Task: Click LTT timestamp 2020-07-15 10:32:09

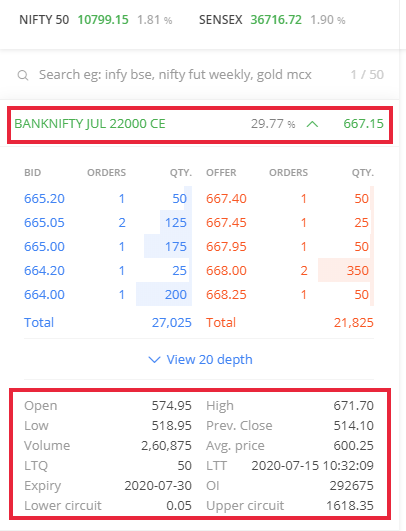Action: click(313, 466)
